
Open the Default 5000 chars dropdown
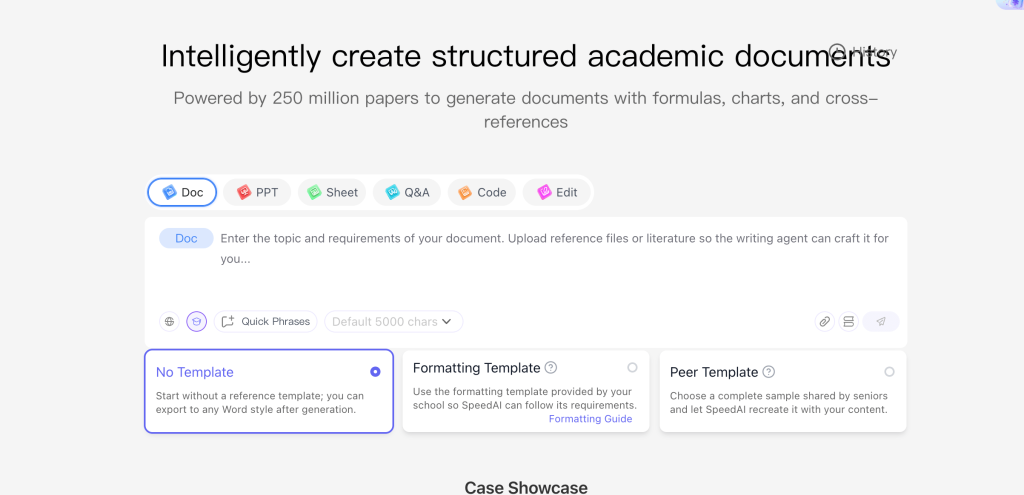393,321
